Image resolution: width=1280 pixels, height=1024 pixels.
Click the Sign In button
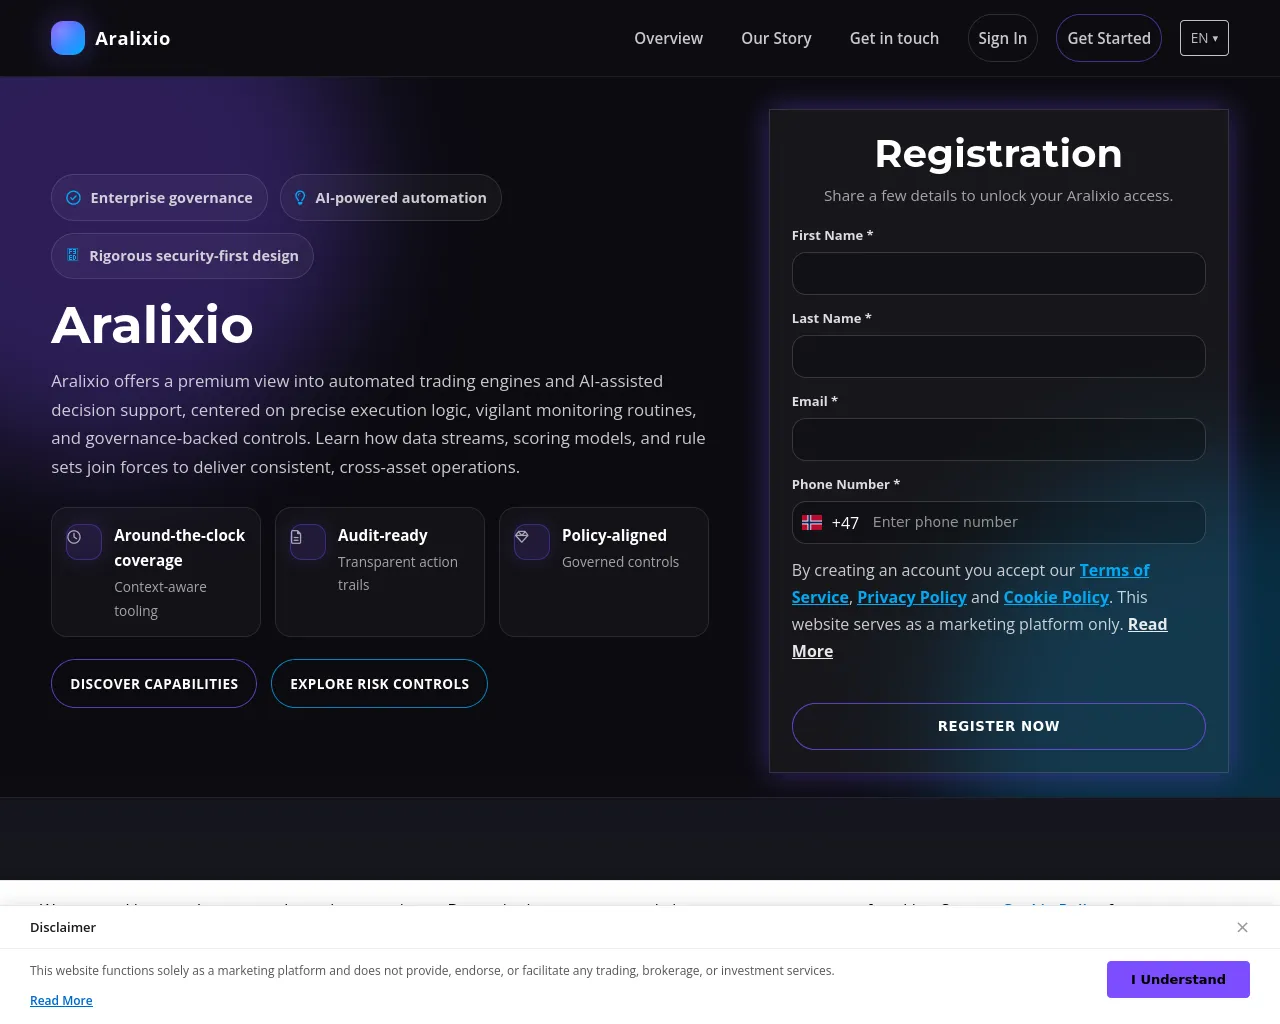click(x=1002, y=38)
